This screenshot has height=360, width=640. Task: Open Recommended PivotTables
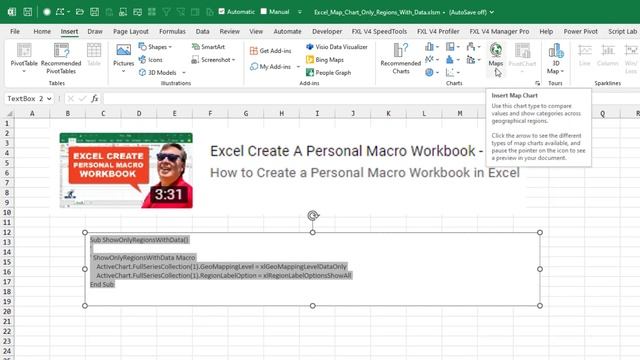pos(61,58)
